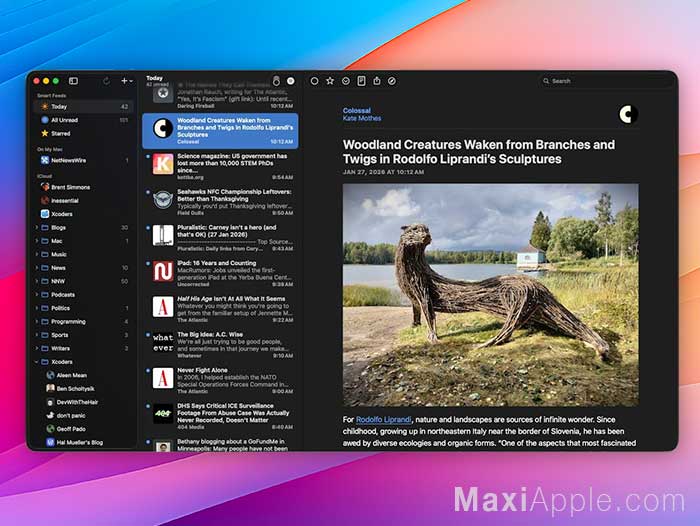Select the Starred smart feed
Viewport: 700px width, 526px height.
point(84,133)
